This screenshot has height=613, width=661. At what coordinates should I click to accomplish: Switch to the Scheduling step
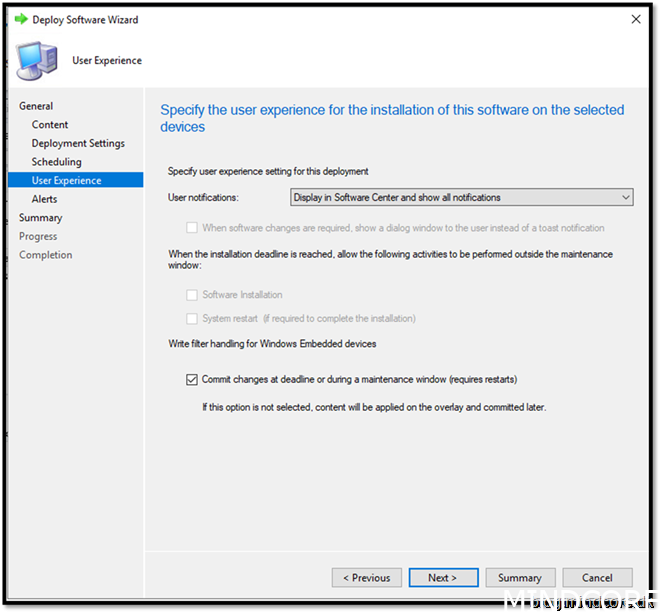coord(56,162)
